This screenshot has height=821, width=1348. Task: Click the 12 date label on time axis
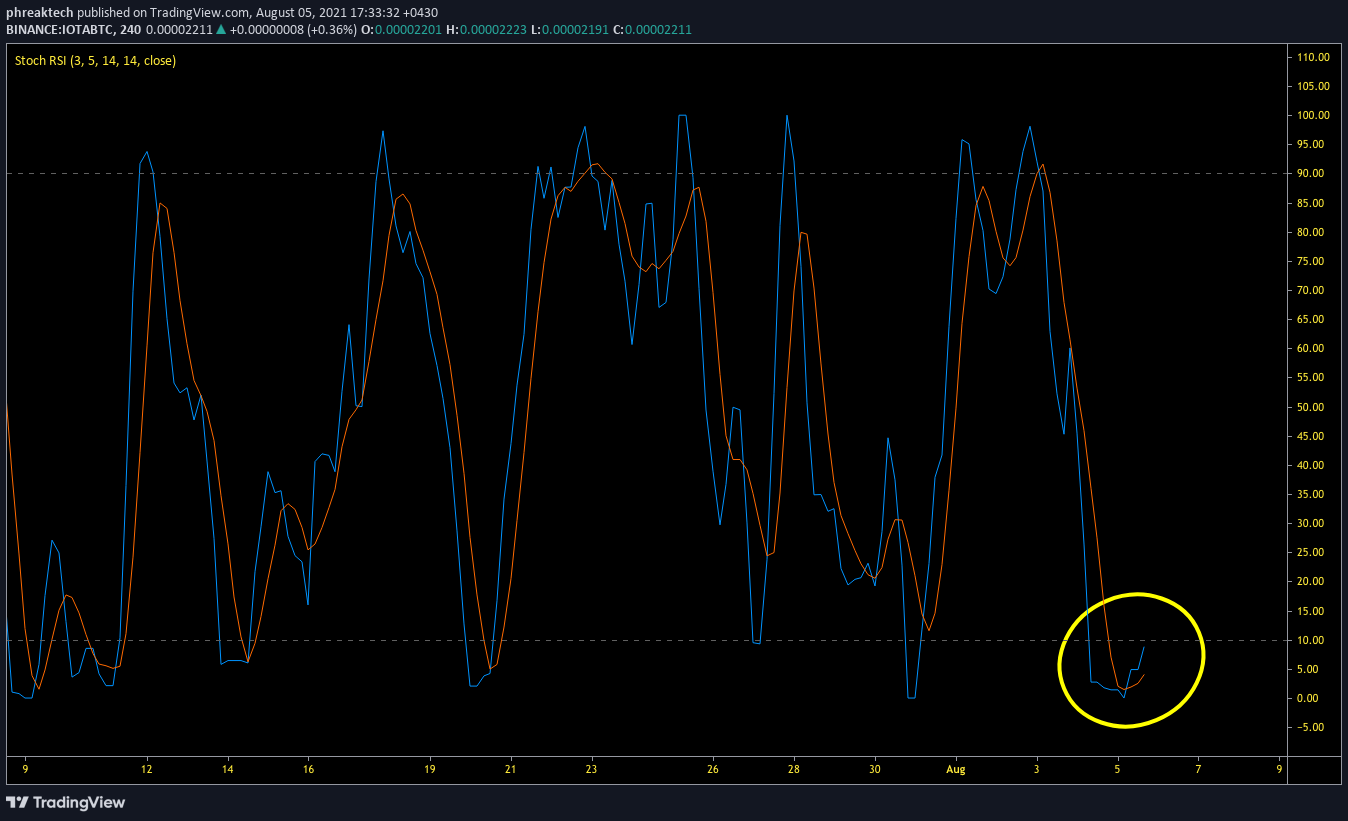point(147,770)
